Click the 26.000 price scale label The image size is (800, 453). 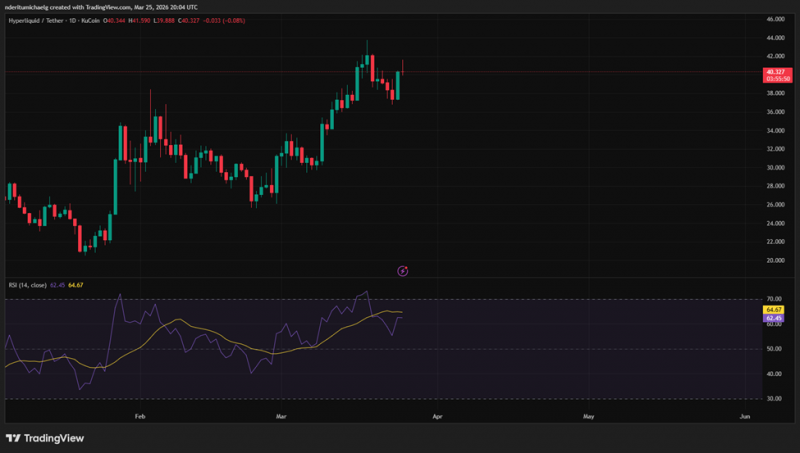click(x=776, y=205)
